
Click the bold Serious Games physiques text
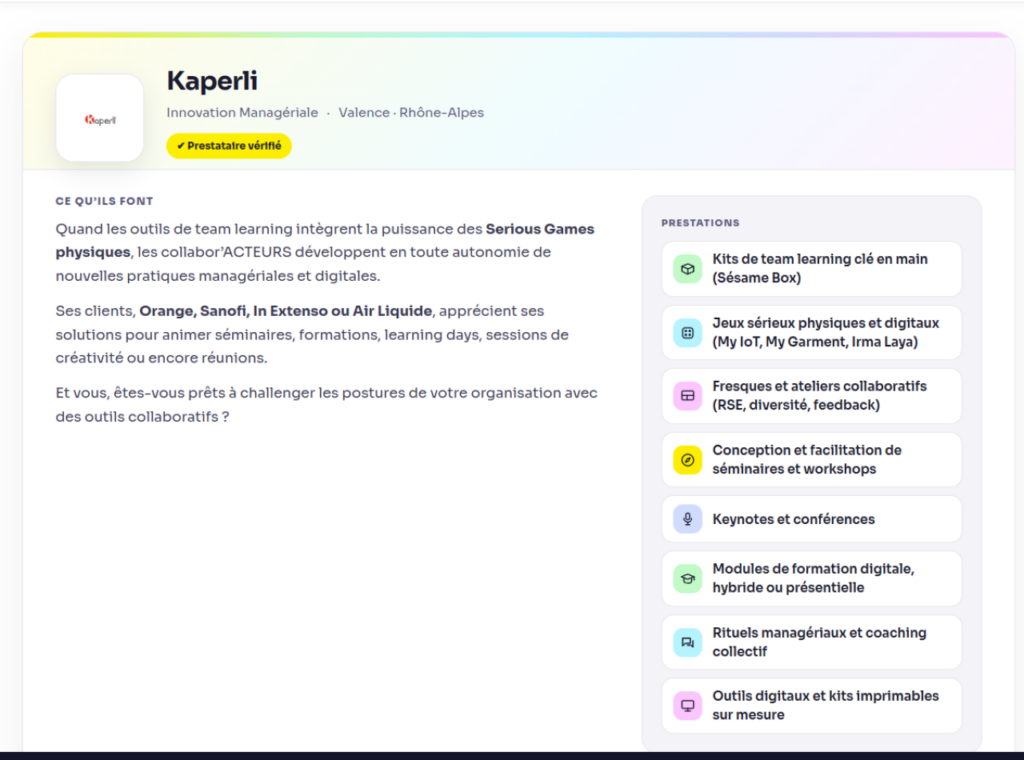tap(325, 240)
